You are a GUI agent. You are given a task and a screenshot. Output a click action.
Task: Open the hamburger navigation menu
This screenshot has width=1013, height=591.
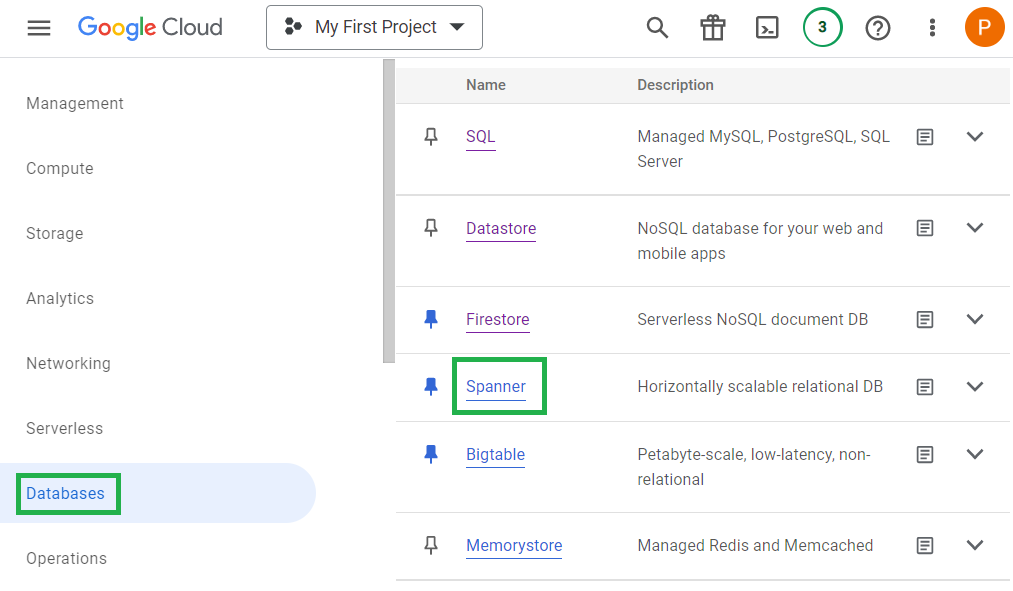(x=38, y=28)
